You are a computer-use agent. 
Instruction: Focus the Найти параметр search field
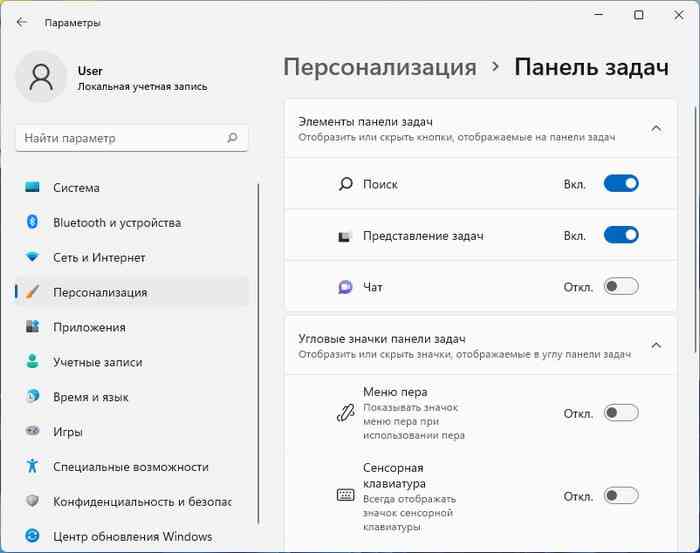[132, 138]
